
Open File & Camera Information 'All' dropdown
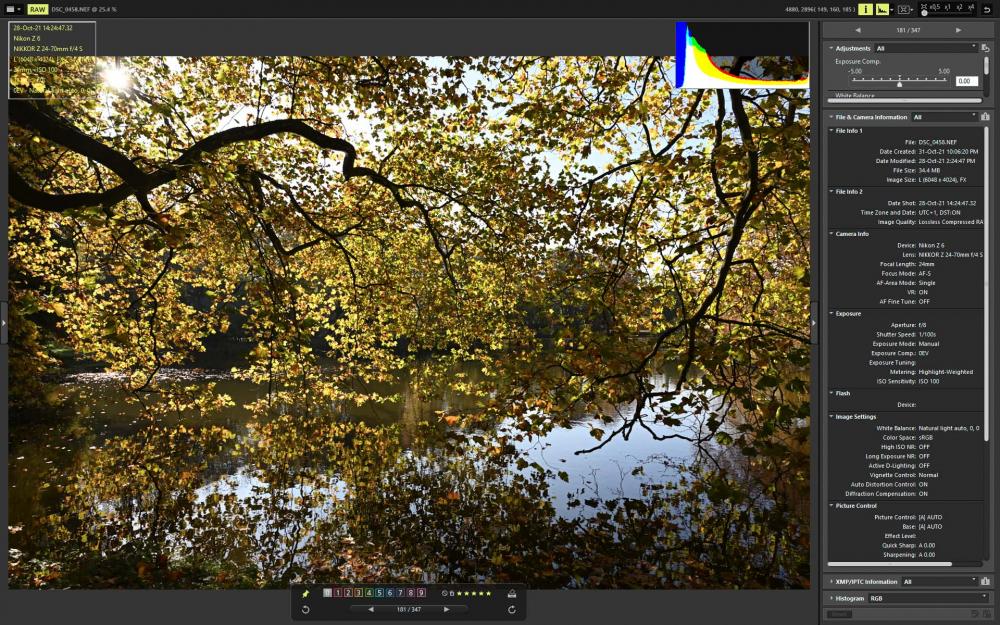pos(945,117)
